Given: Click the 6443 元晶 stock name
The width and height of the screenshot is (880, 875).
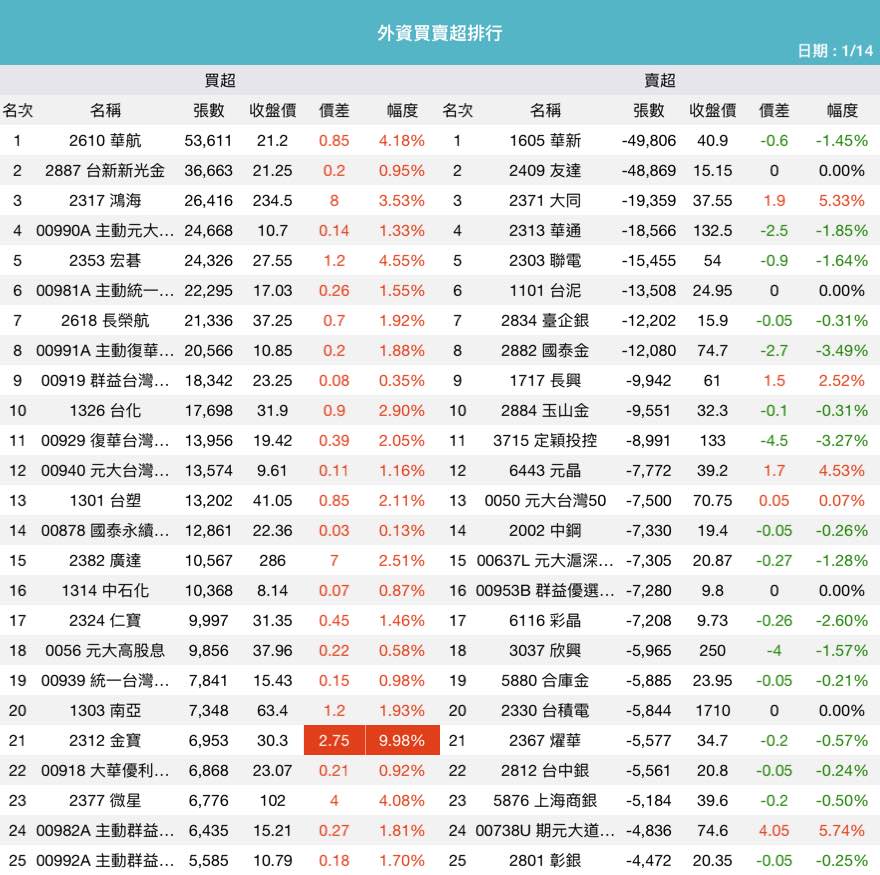Looking at the screenshot, I should click(545, 470).
